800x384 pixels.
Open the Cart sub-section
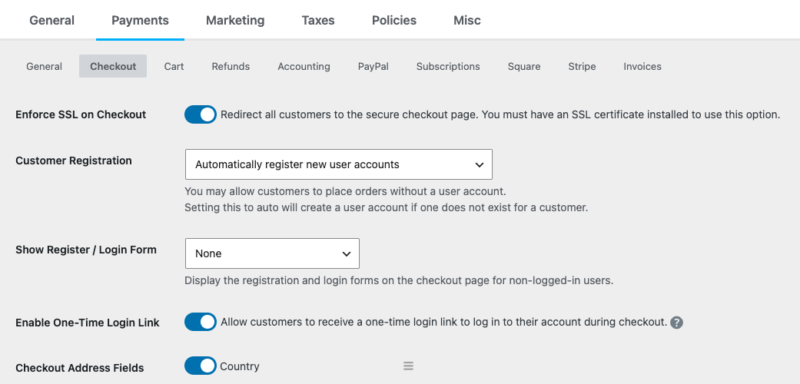point(174,66)
